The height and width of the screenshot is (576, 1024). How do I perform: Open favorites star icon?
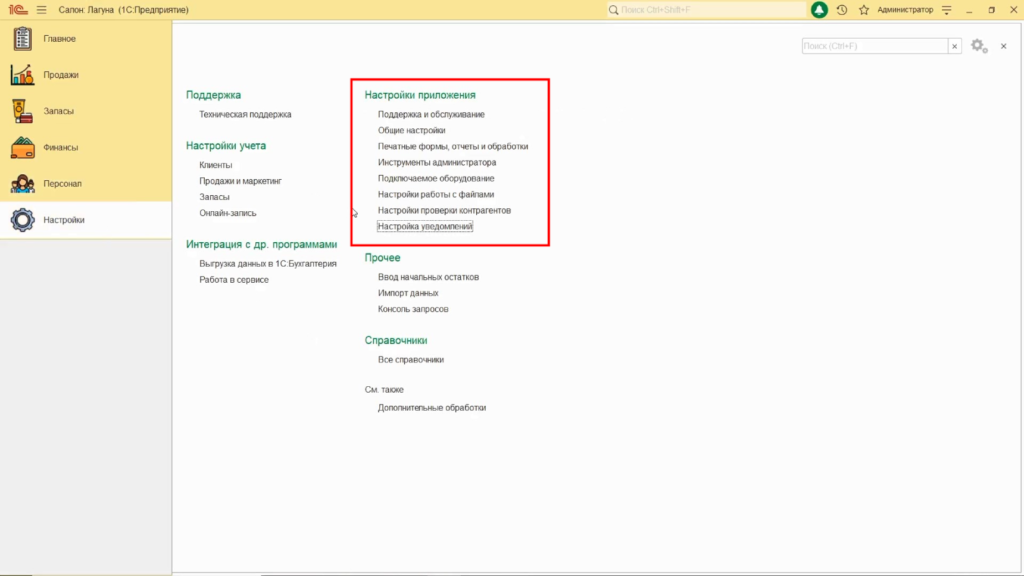pyautogui.click(x=864, y=10)
